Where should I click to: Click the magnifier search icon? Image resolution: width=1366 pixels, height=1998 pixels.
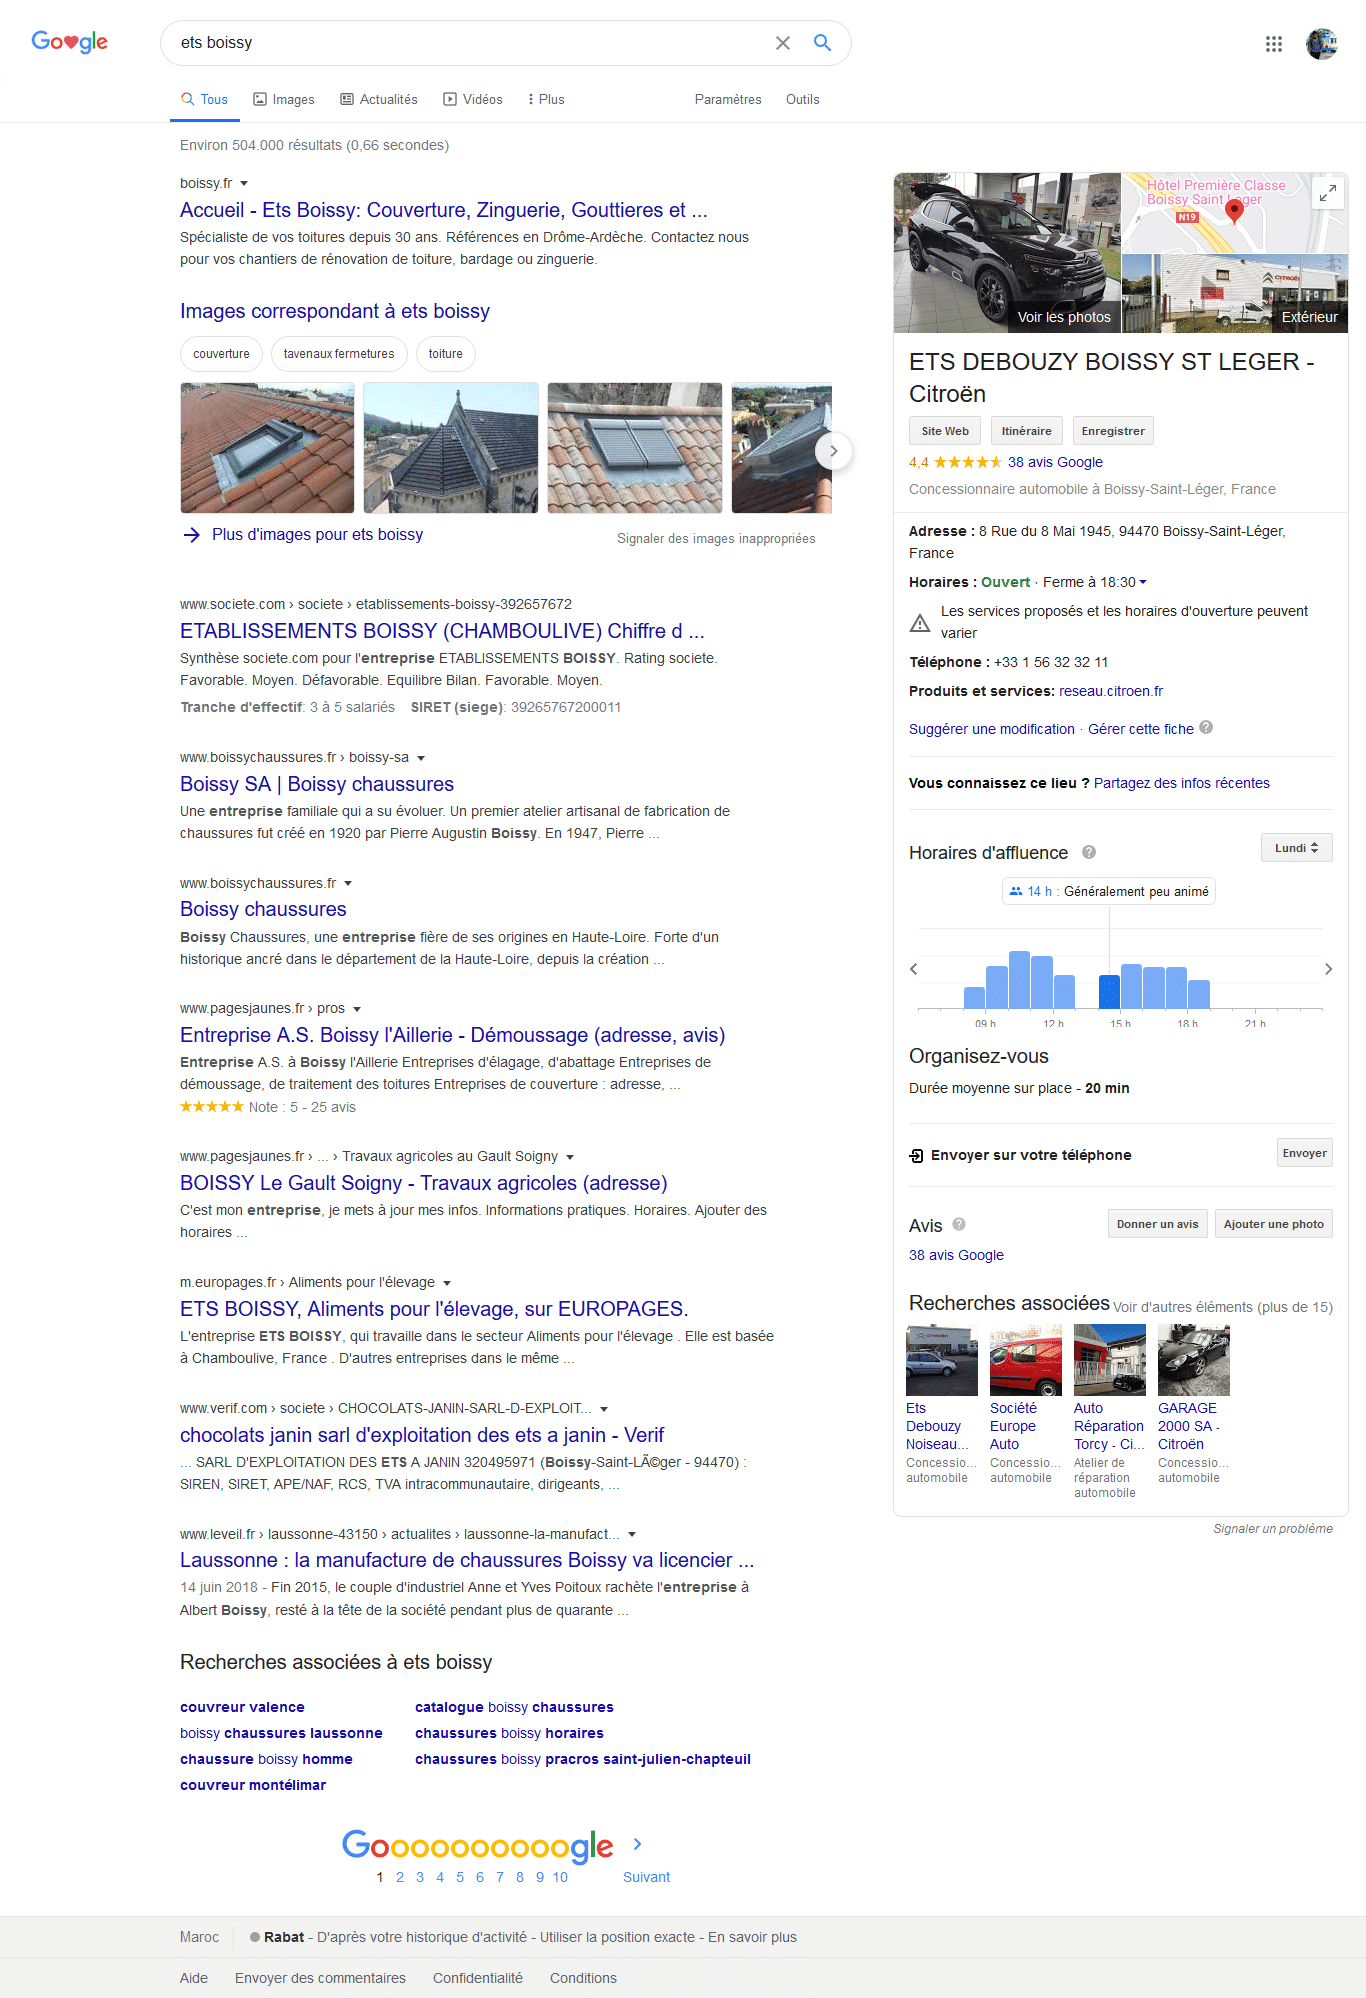pos(822,43)
